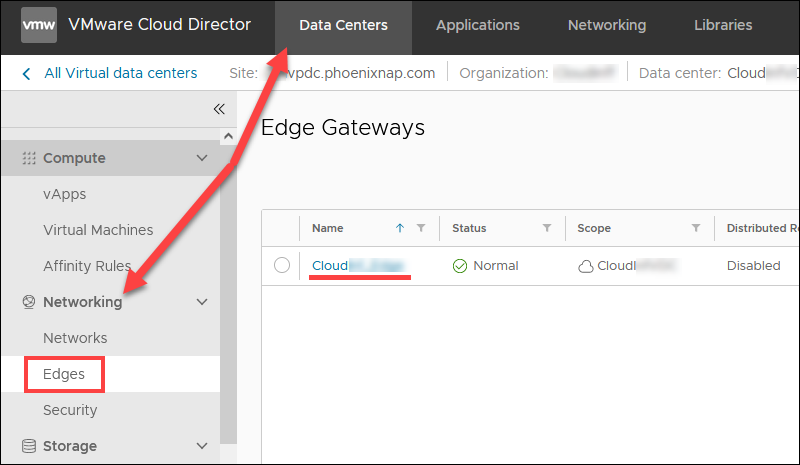This screenshot has width=800, height=465.
Task: Open vApps in the sidebar
Action: tap(64, 194)
